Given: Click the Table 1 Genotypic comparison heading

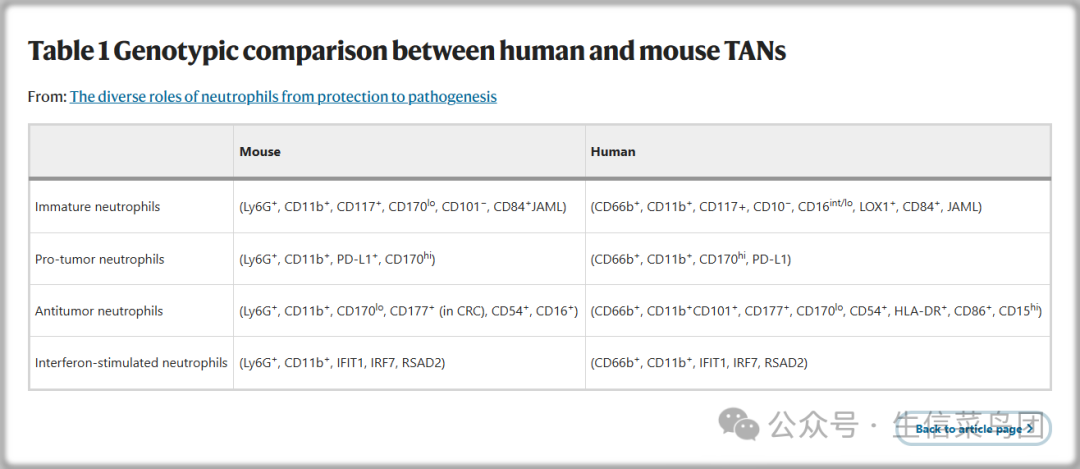Looking at the screenshot, I should (406, 51).
